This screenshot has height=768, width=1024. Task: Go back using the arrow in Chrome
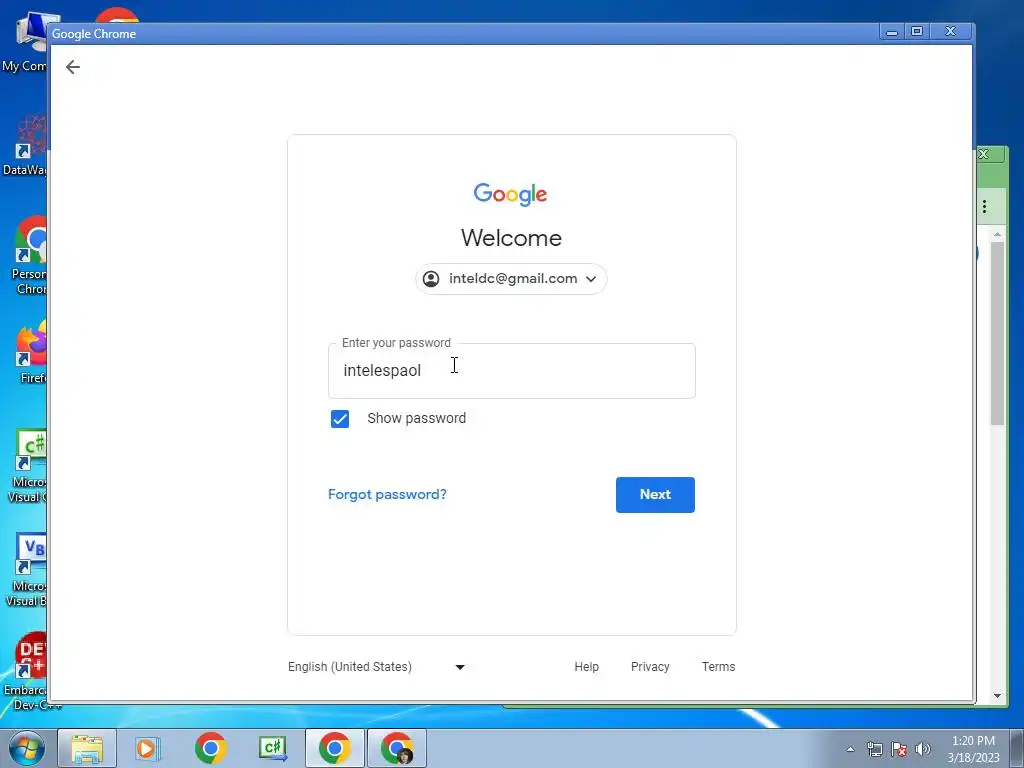tap(72, 67)
